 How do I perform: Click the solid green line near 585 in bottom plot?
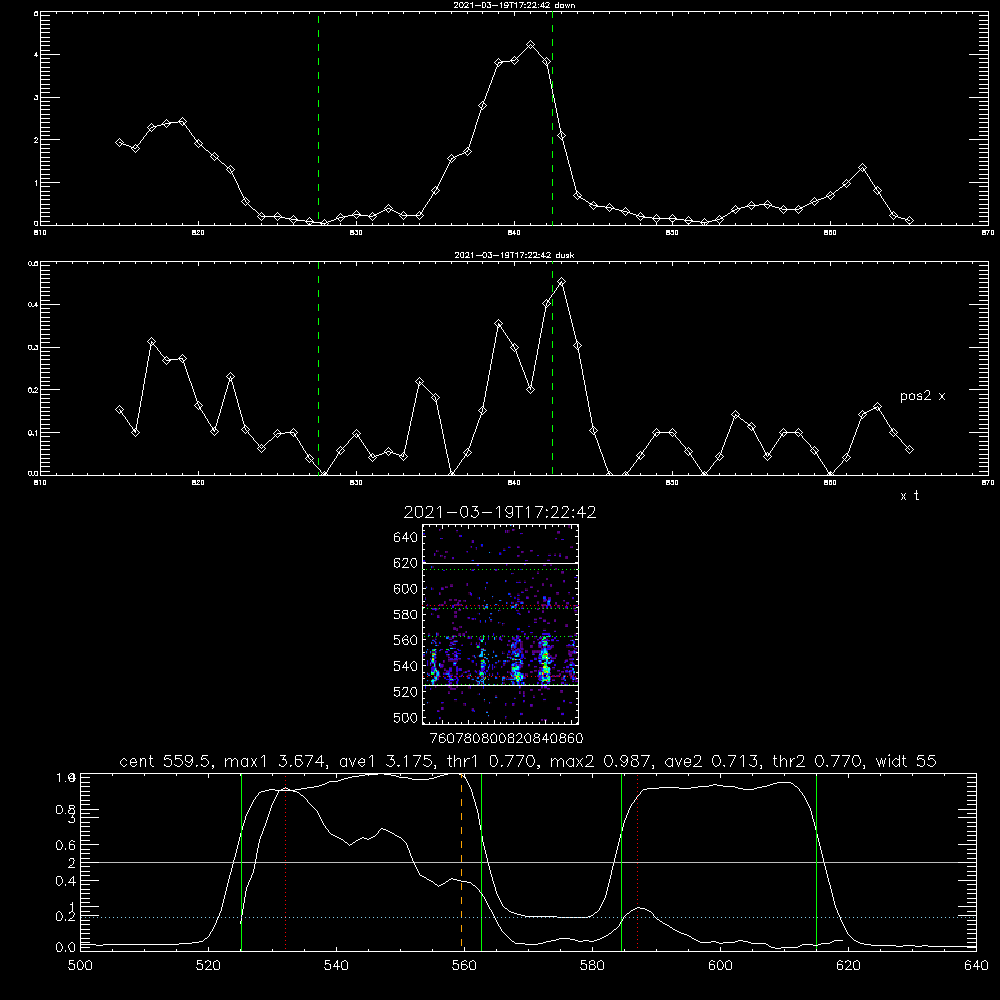click(x=621, y=862)
